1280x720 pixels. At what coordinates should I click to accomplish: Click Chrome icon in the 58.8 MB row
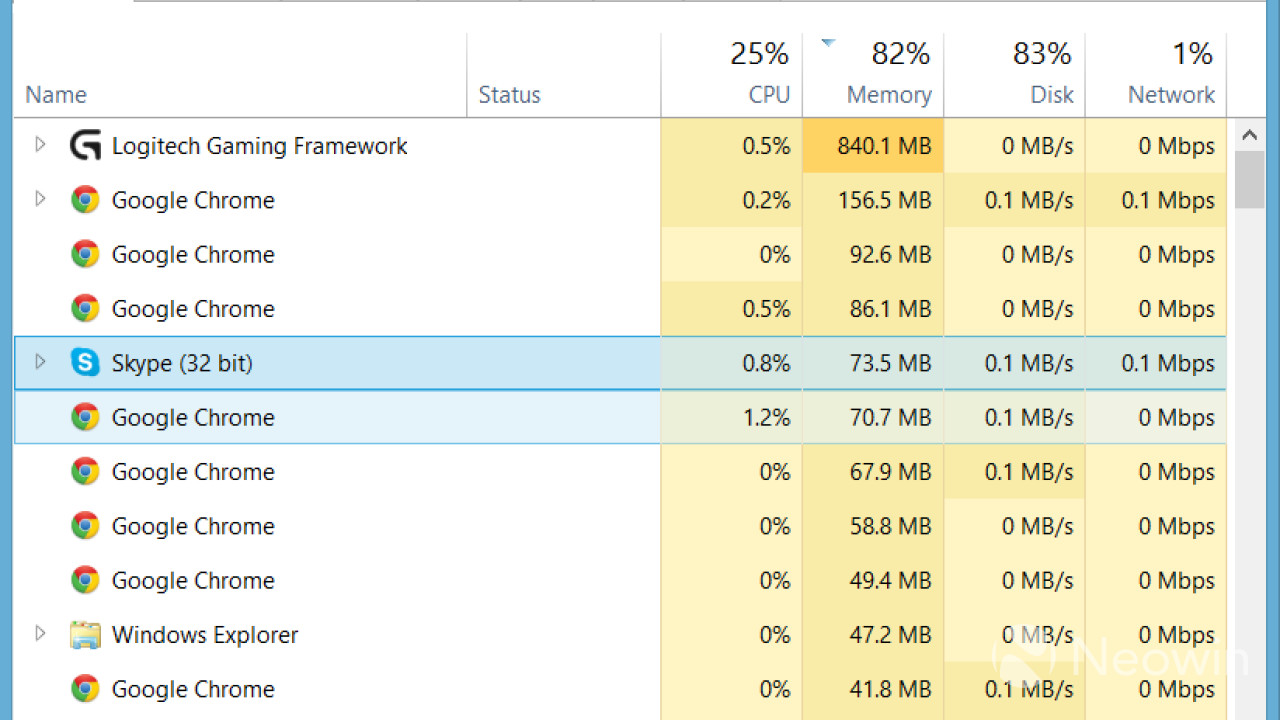click(x=85, y=526)
